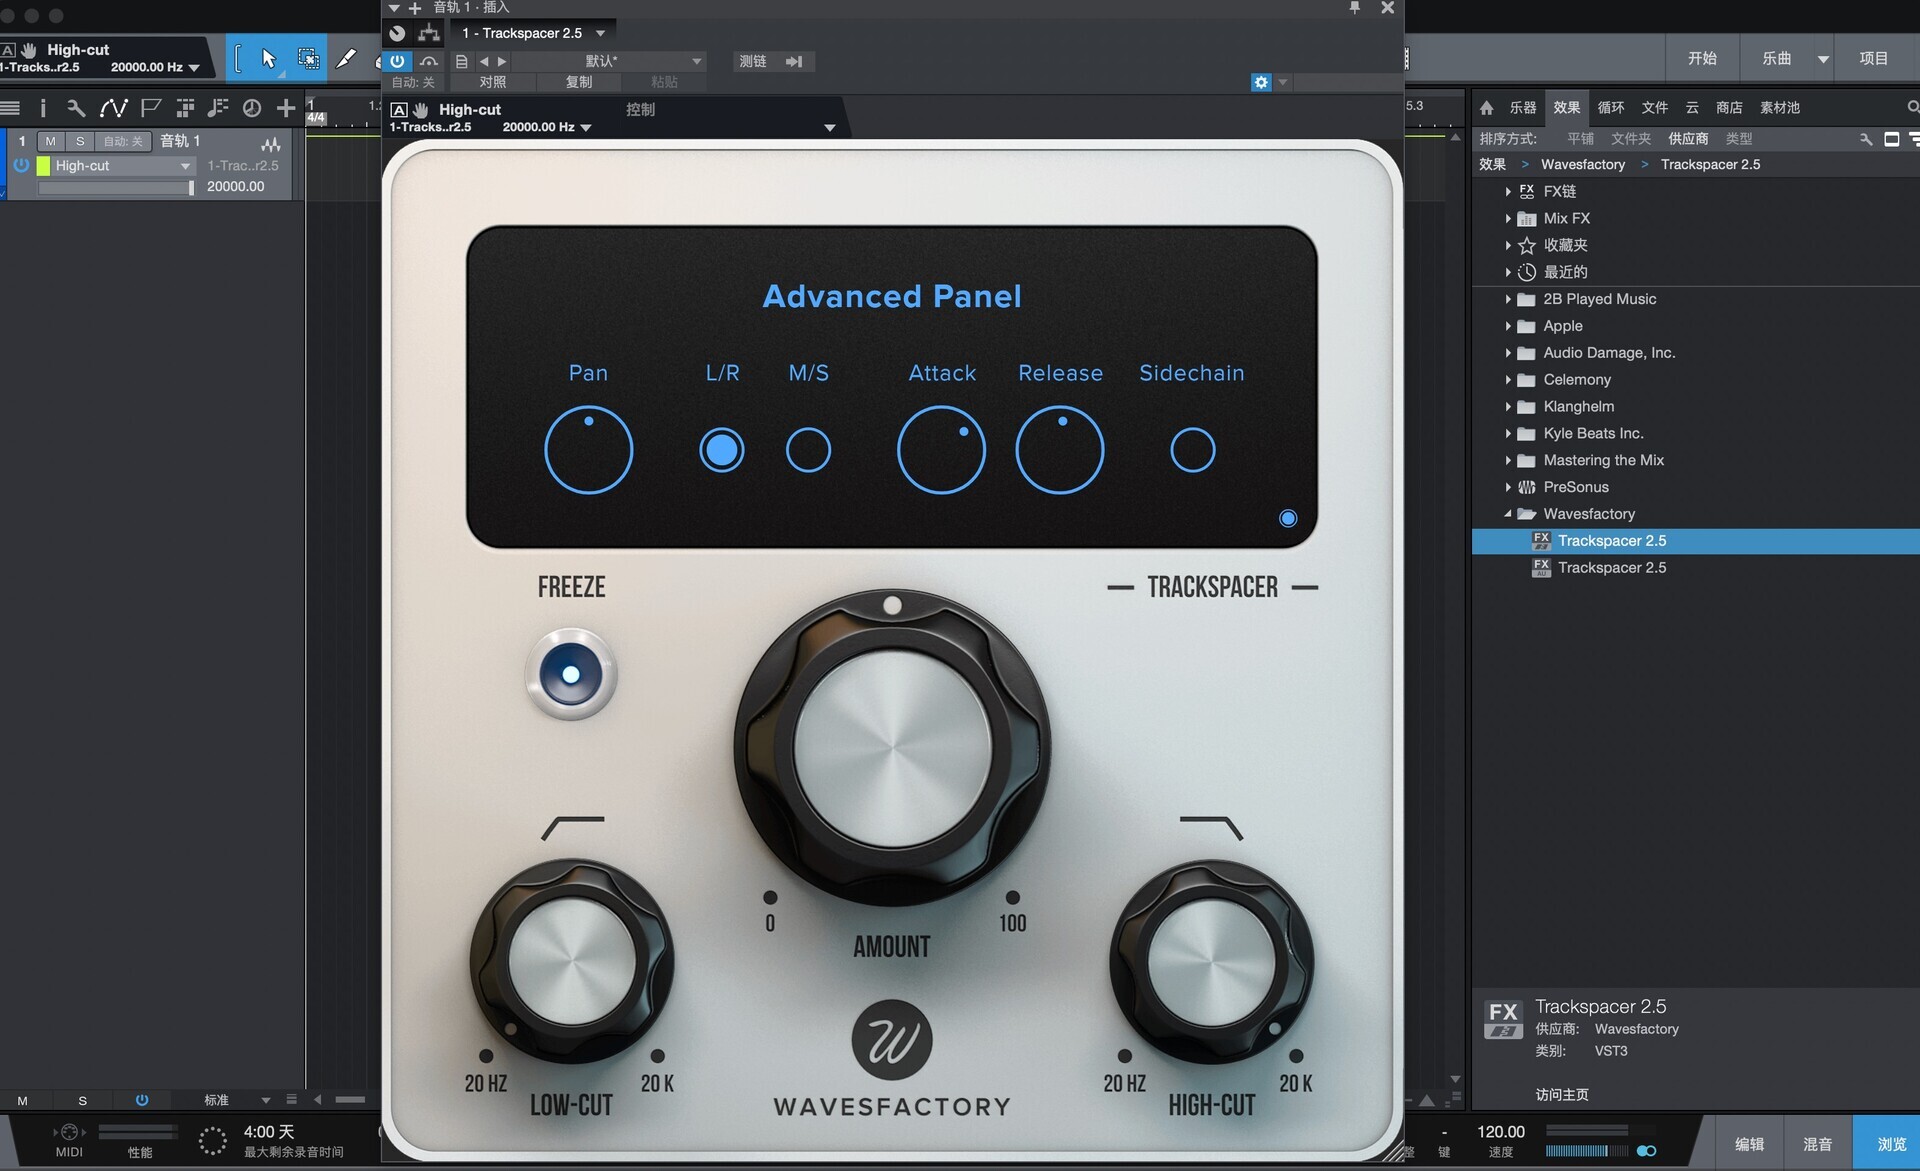Expand the PreSonus vendor folder
1920x1171 pixels.
click(x=1508, y=487)
